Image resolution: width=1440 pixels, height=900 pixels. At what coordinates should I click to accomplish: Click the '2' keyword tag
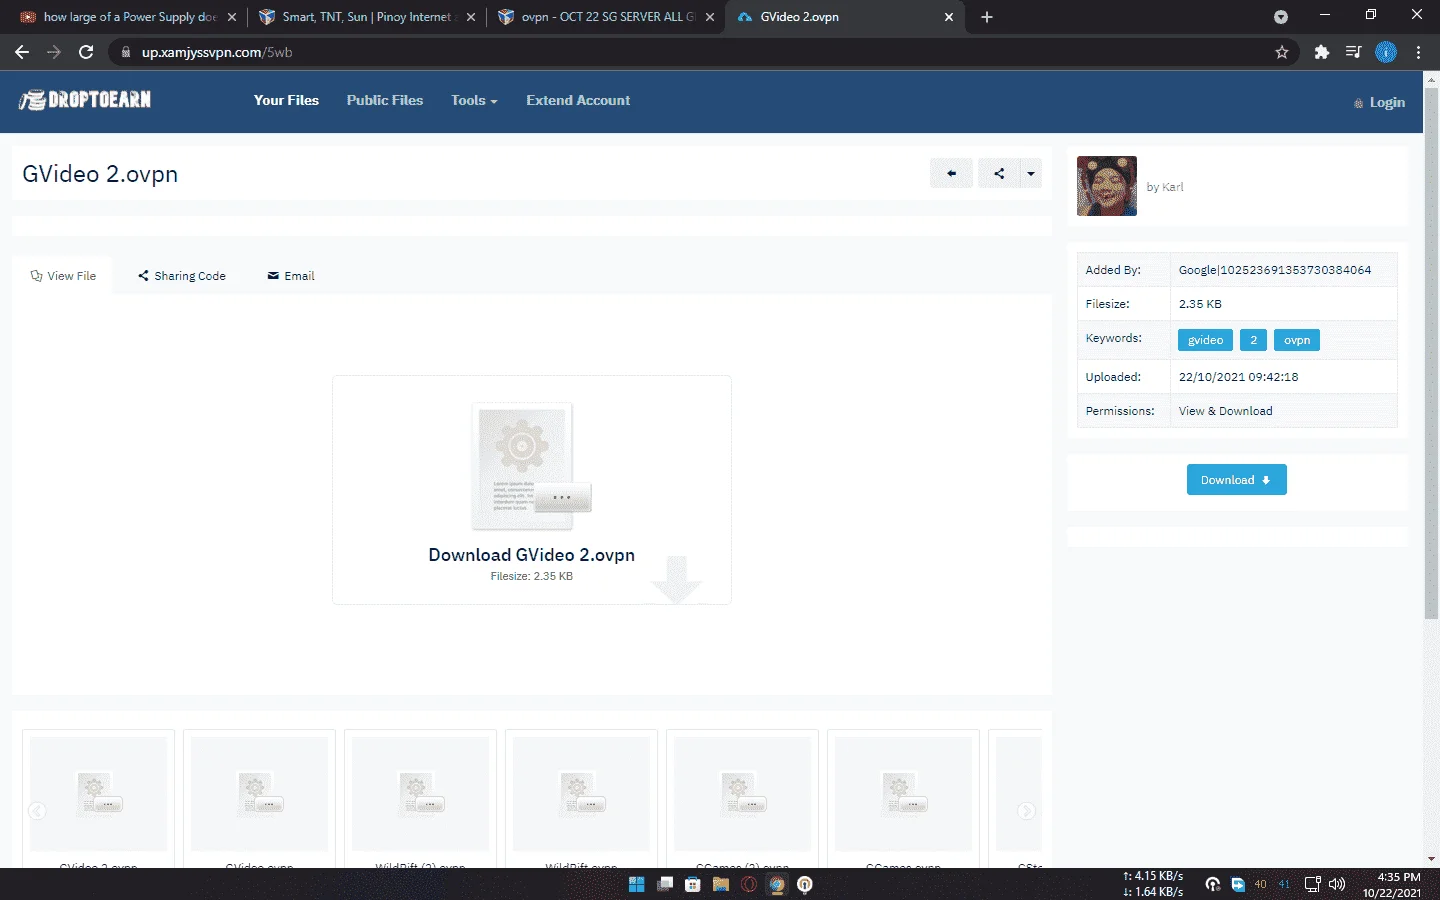pyautogui.click(x=1253, y=340)
